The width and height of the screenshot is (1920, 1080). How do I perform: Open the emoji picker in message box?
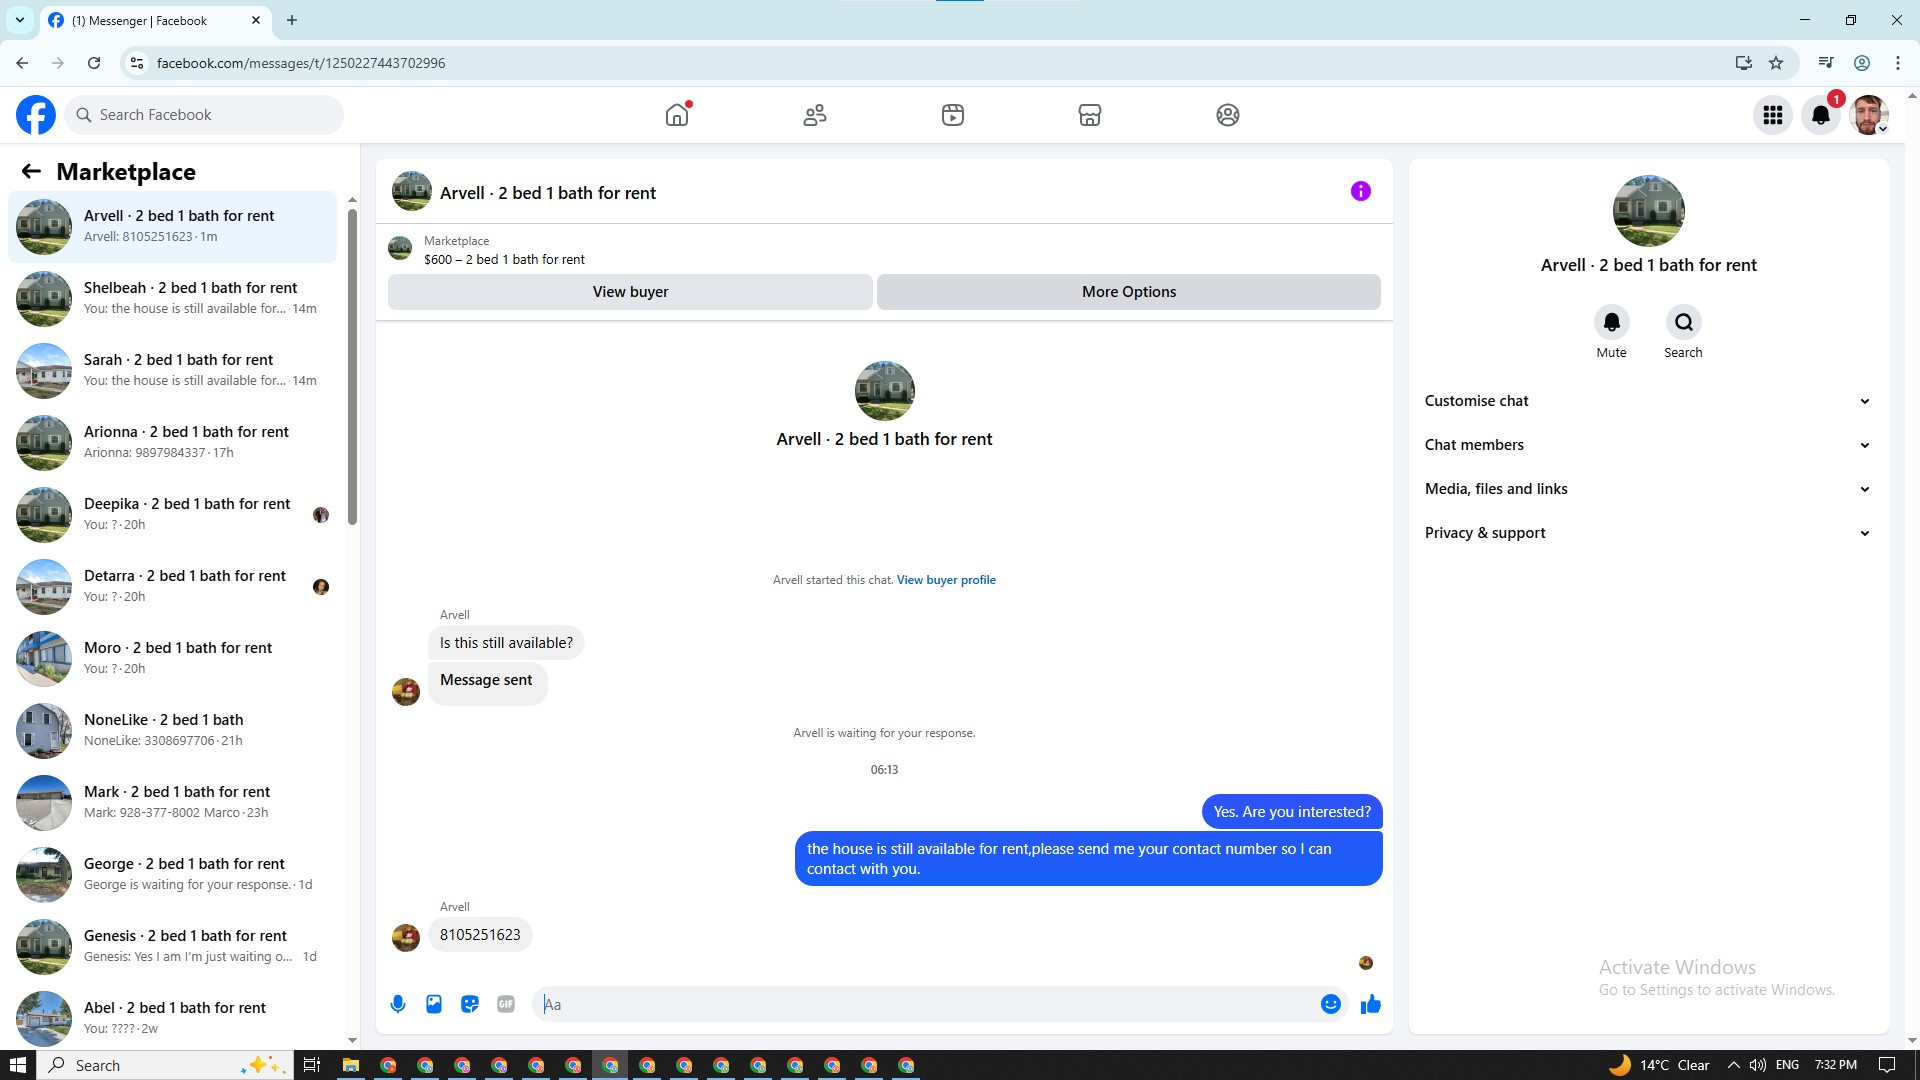1330,1004
